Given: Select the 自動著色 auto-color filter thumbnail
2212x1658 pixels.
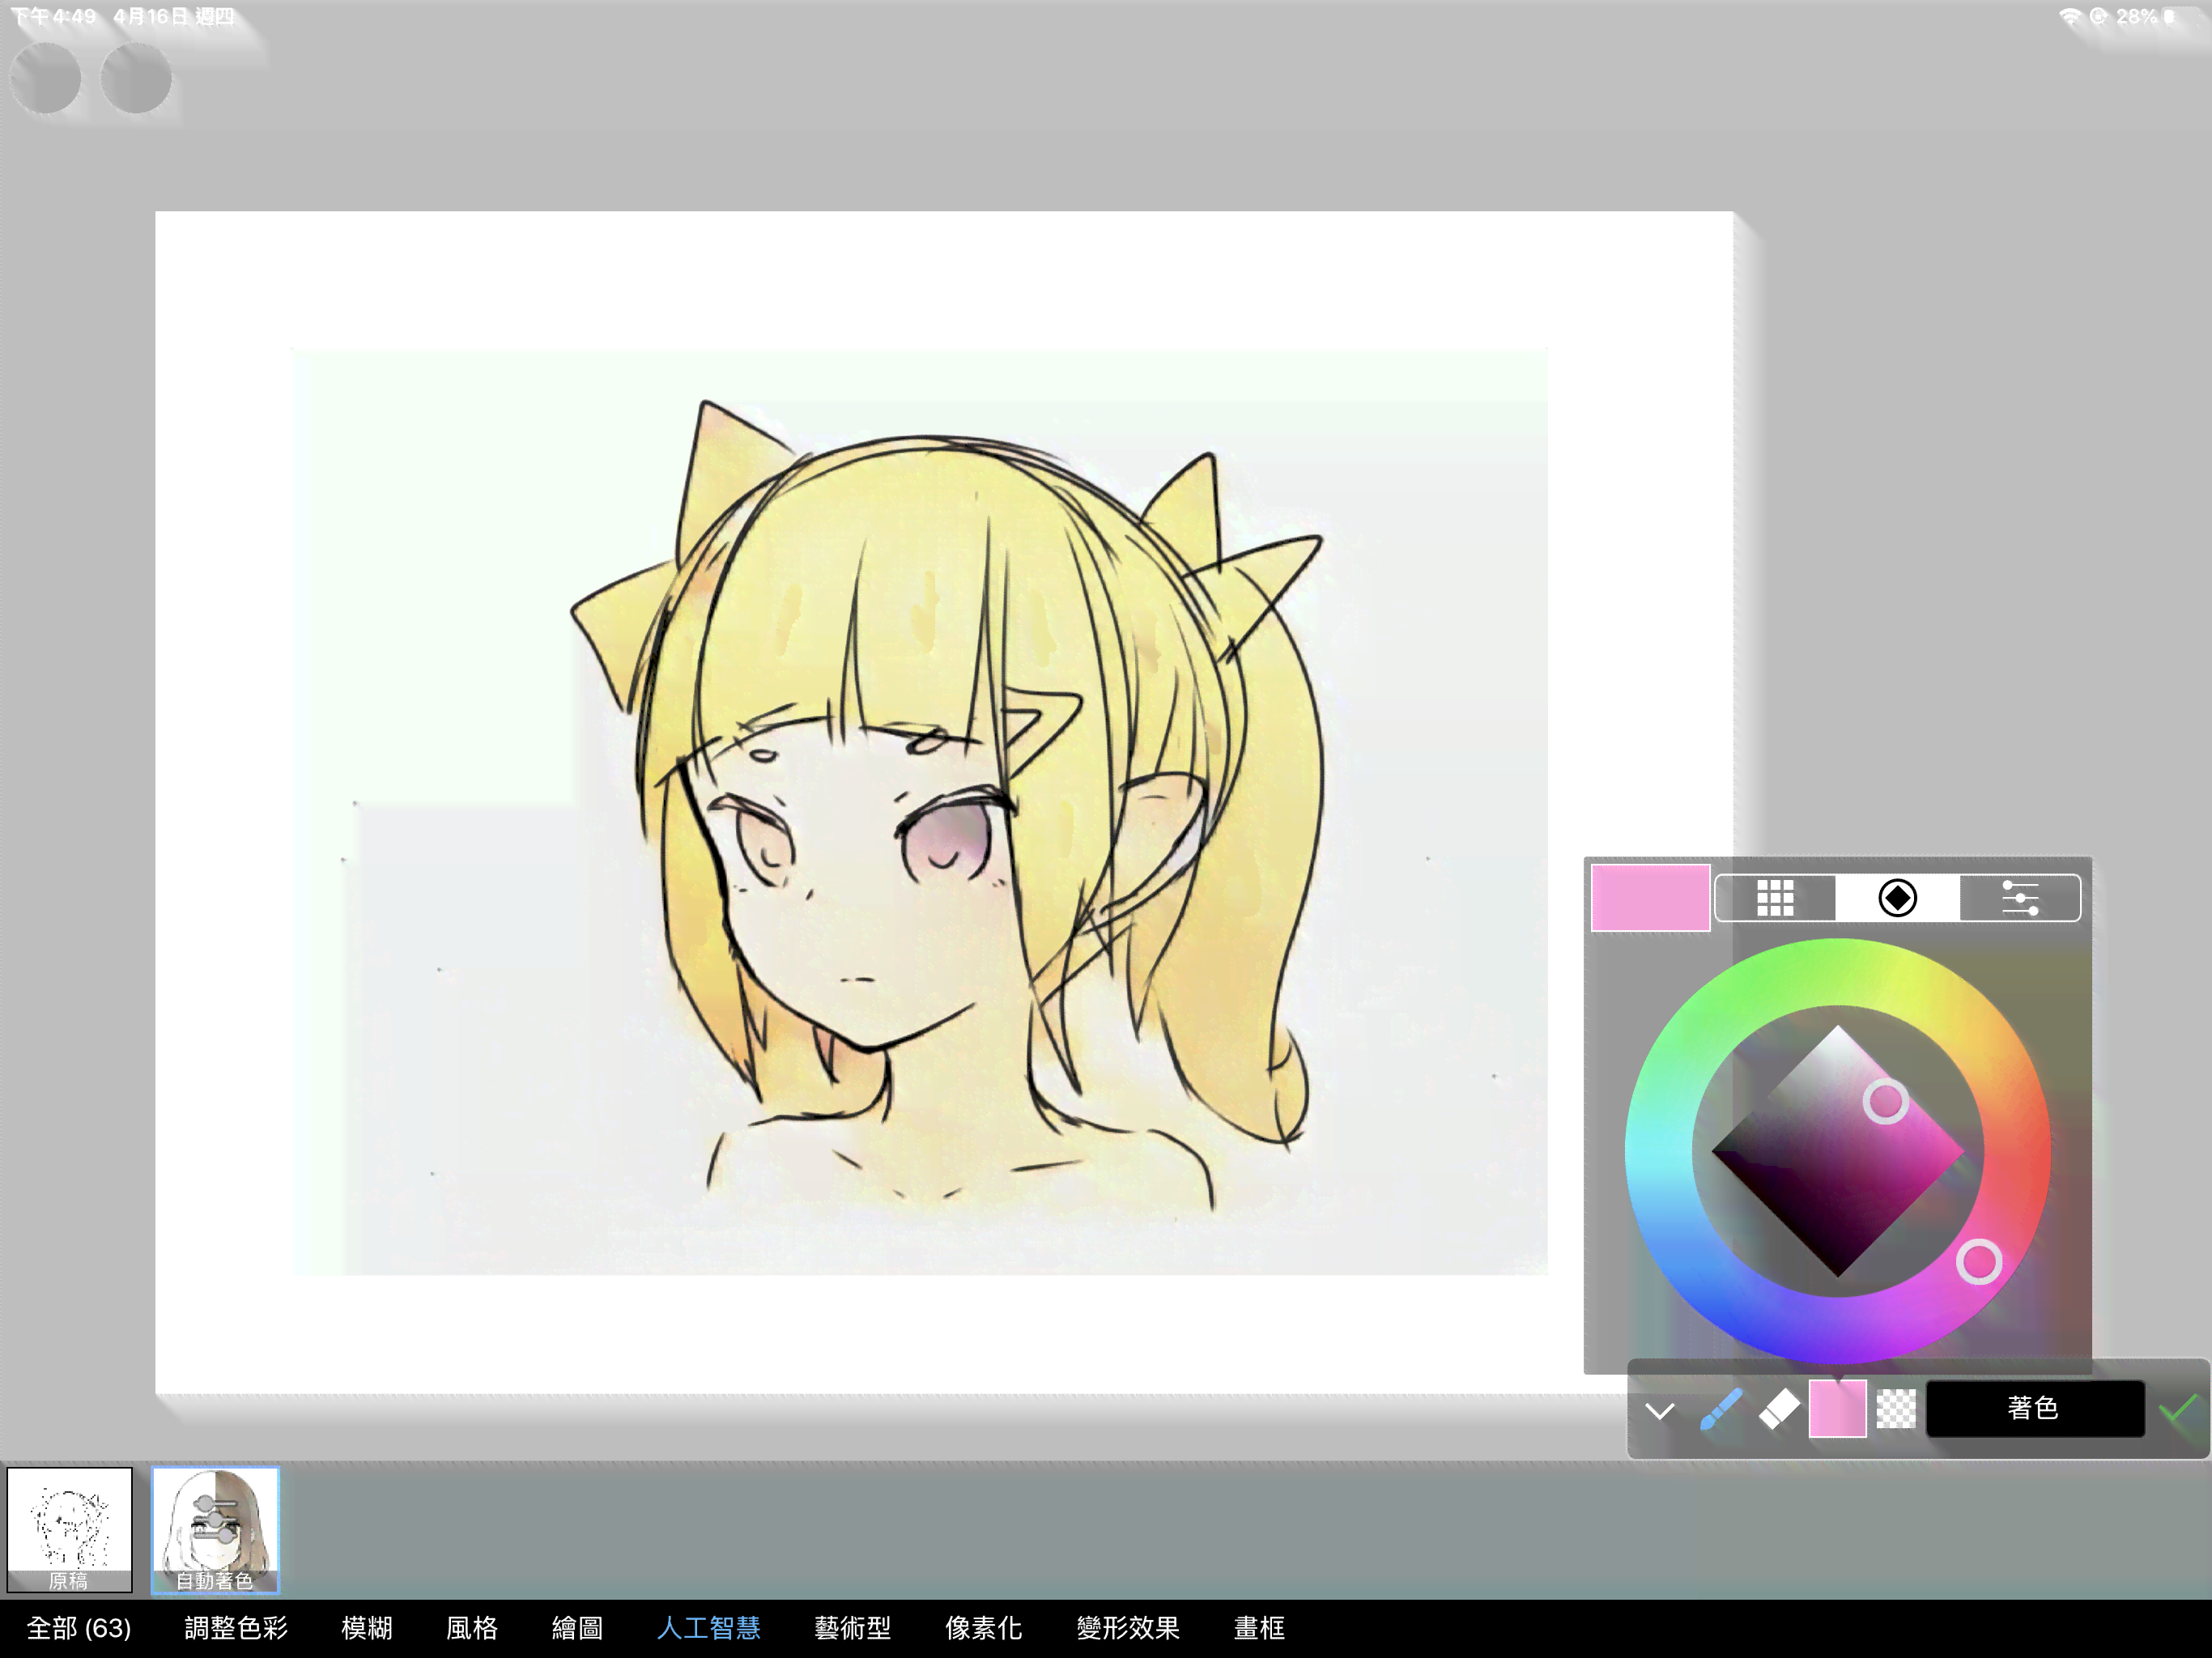Looking at the screenshot, I should (215, 1529).
